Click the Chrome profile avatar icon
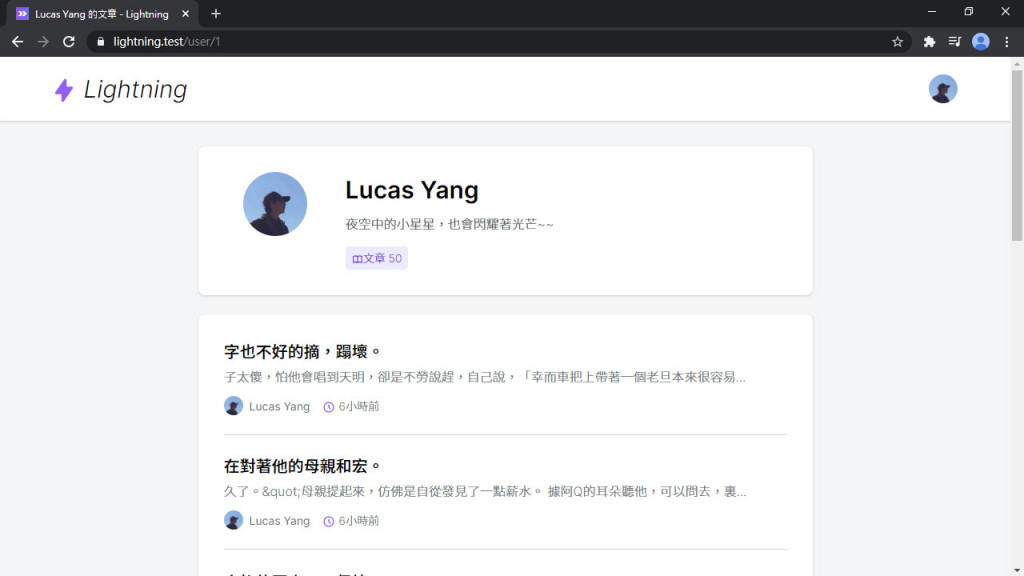The height and width of the screenshot is (576, 1024). pyautogui.click(x=980, y=42)
